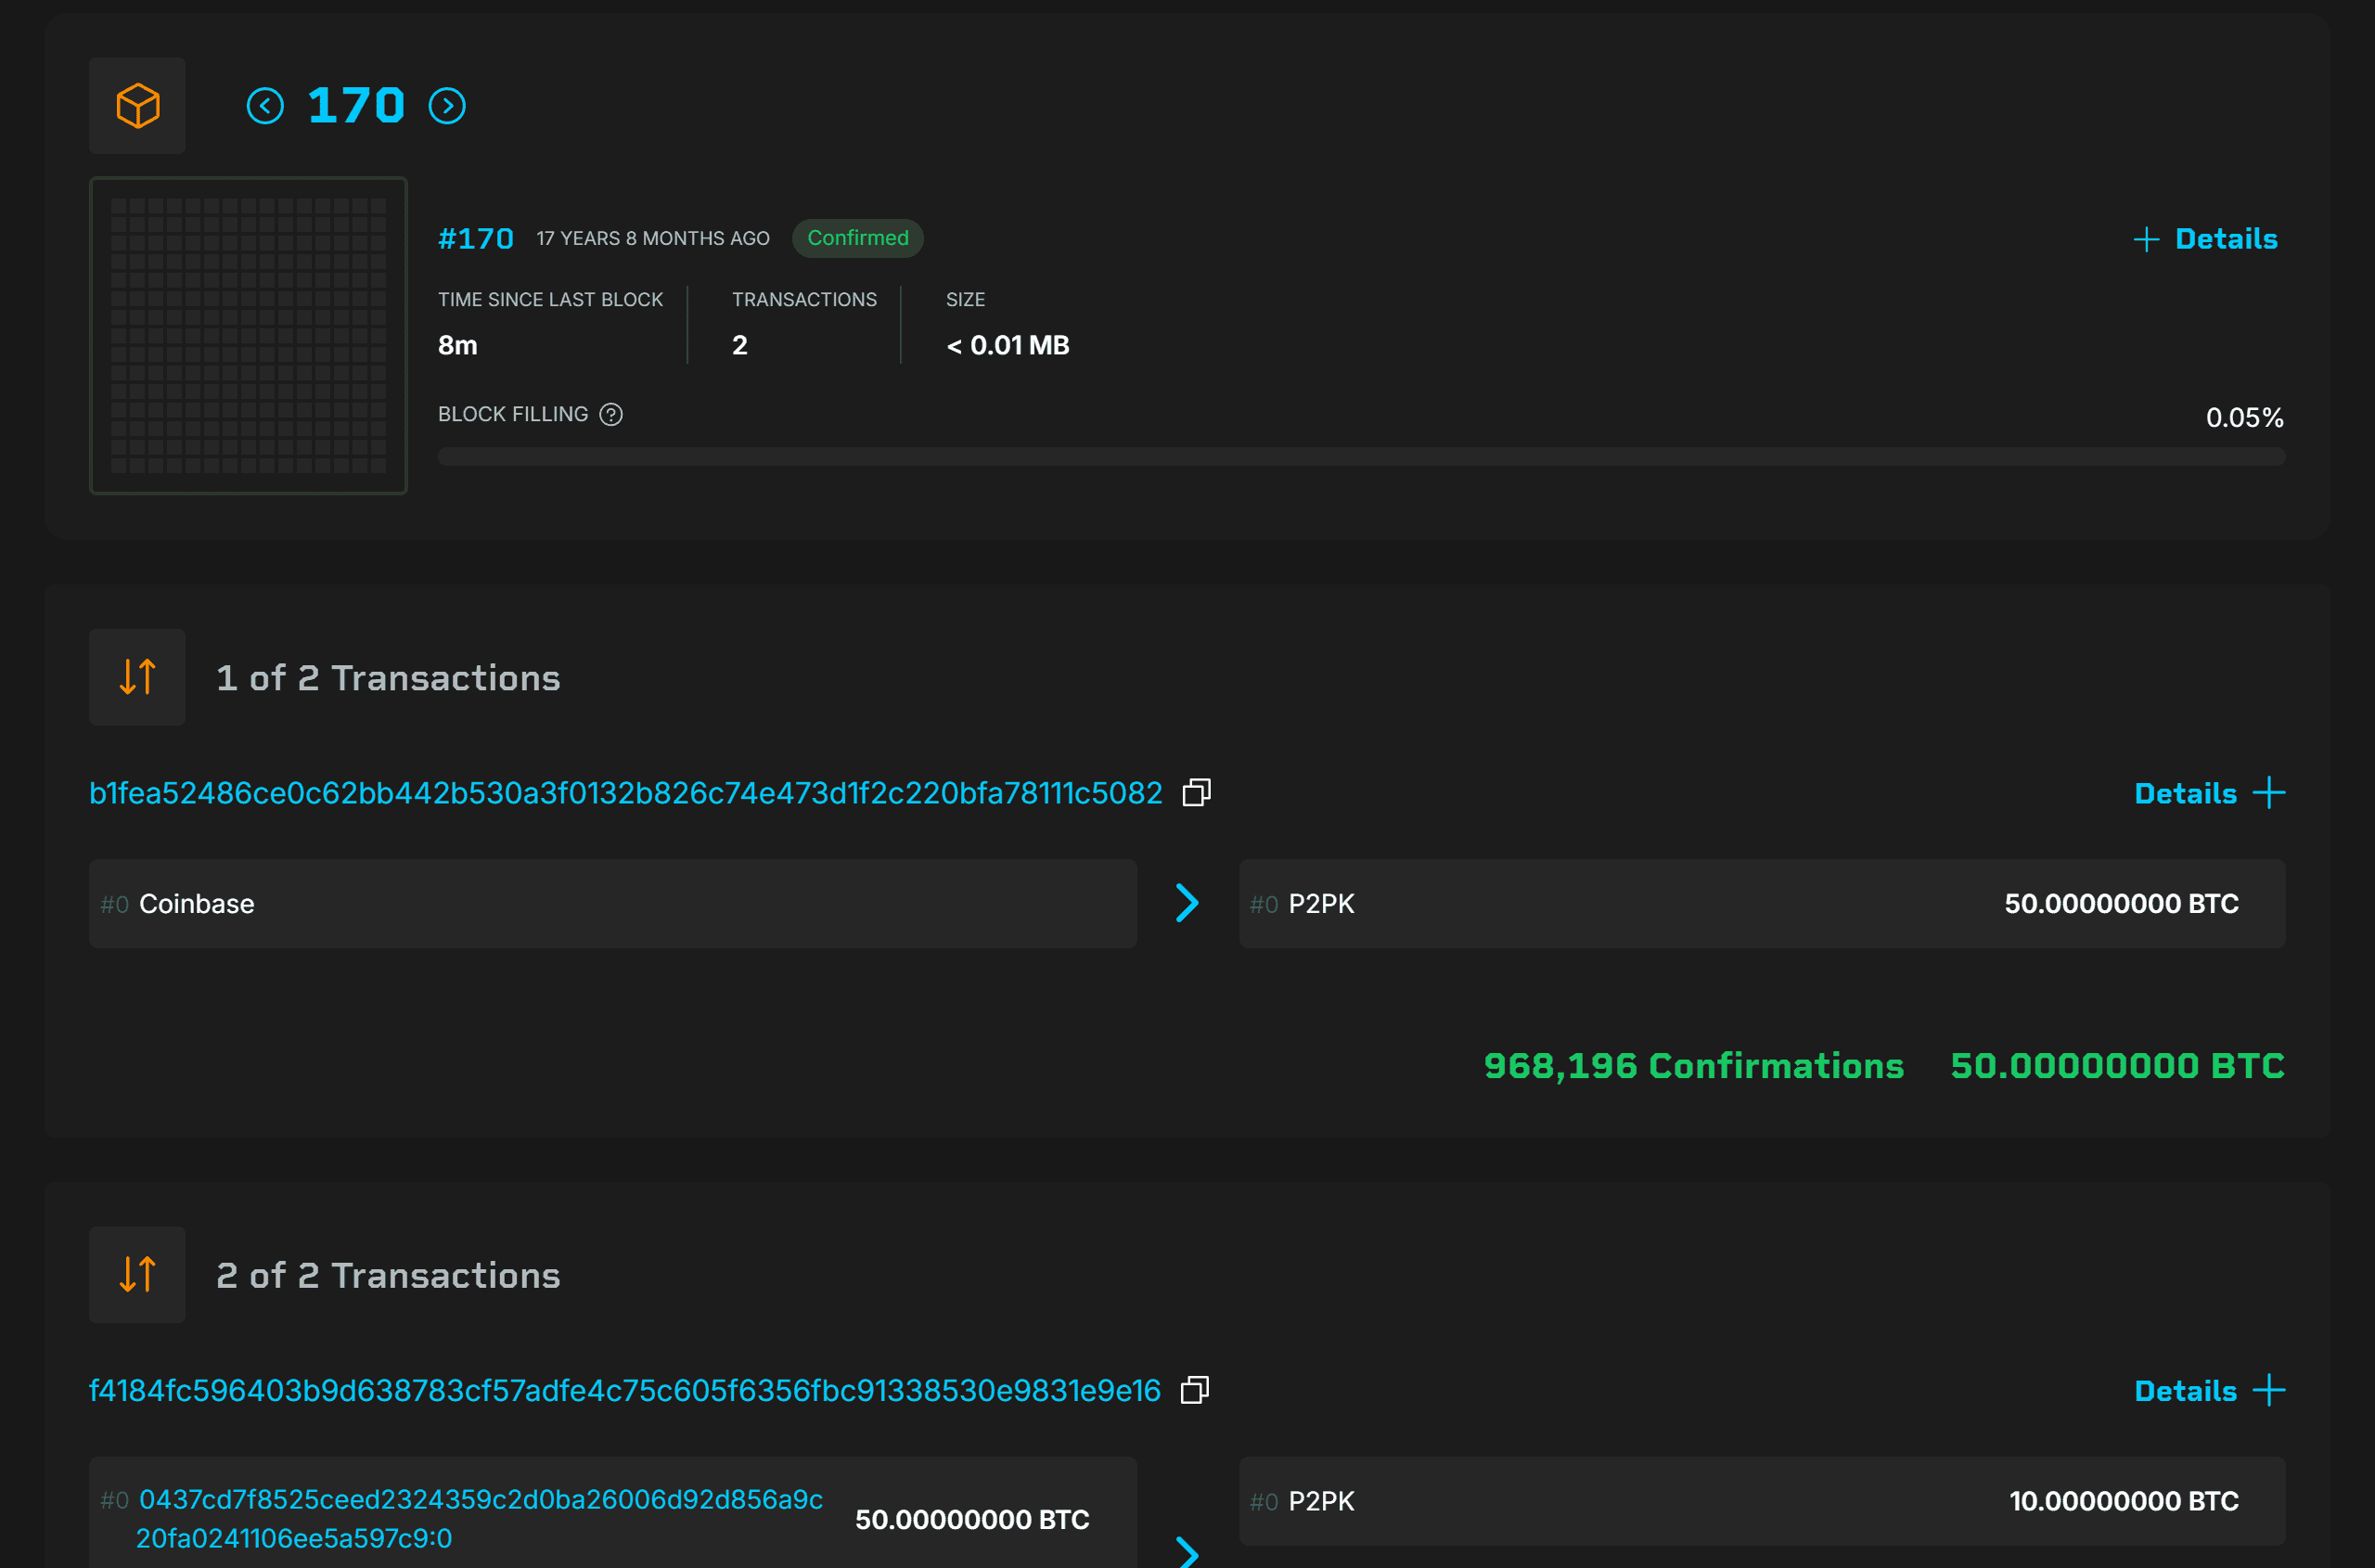Click transactions arrows icon for 2 of 2
Viewport: 2375px width, 1568px height.
(138, 1274)
